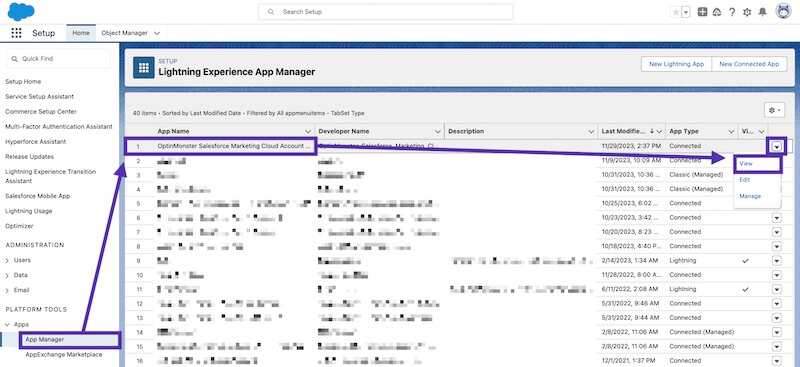Screen dimensions: 800x367
Task: Switch to the Home tab
Action: 81,33
